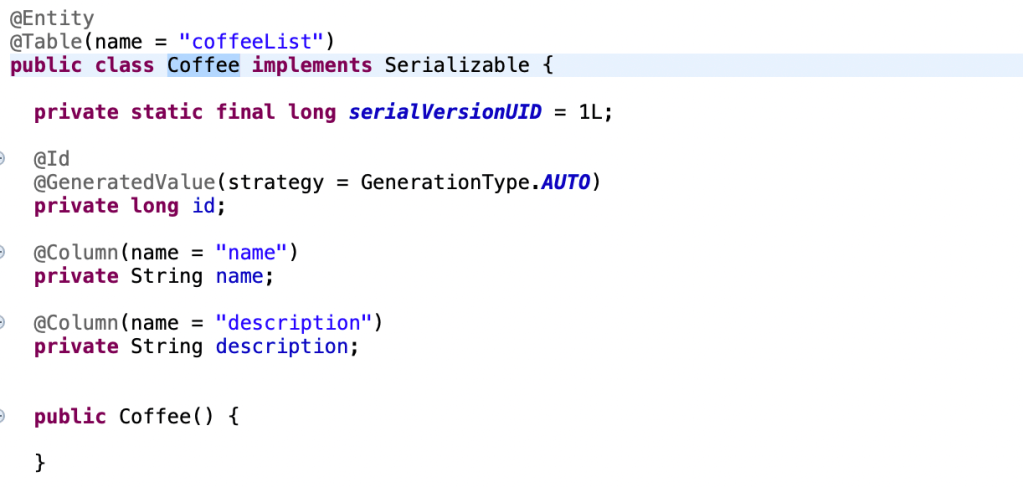Click the implements keyword in class declaration
1023x487 pixels.
pos(311,66)
